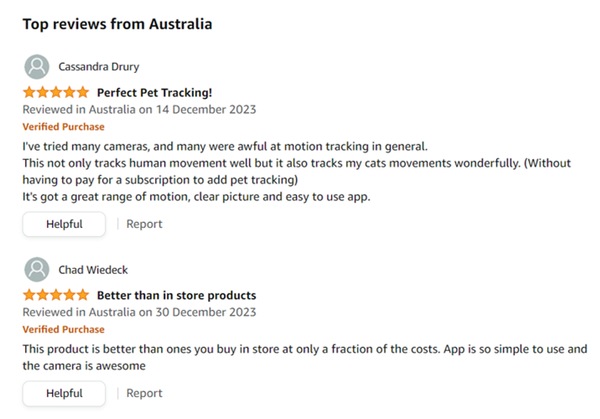This screenshot has width=600, height=419.
Task: Open the 'Better than in store products' review title
Action: [176, 295]
